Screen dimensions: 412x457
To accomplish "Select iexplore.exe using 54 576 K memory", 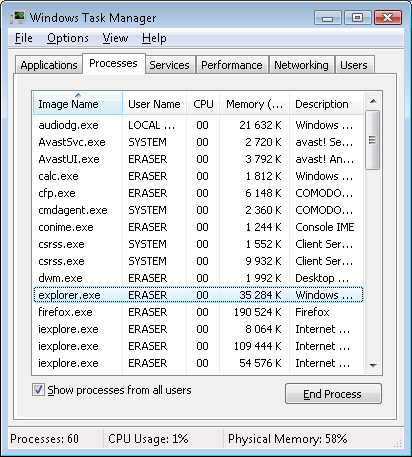I will tap(198, 363).
